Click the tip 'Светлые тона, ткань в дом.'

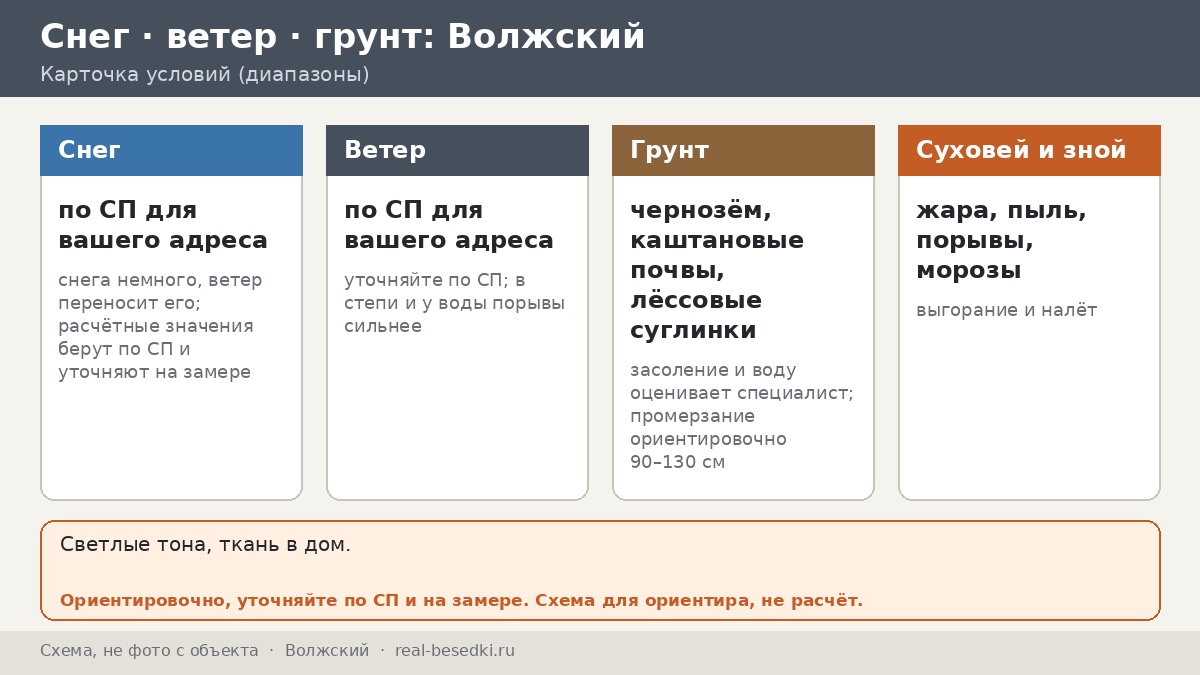click(x=205, y=545)
